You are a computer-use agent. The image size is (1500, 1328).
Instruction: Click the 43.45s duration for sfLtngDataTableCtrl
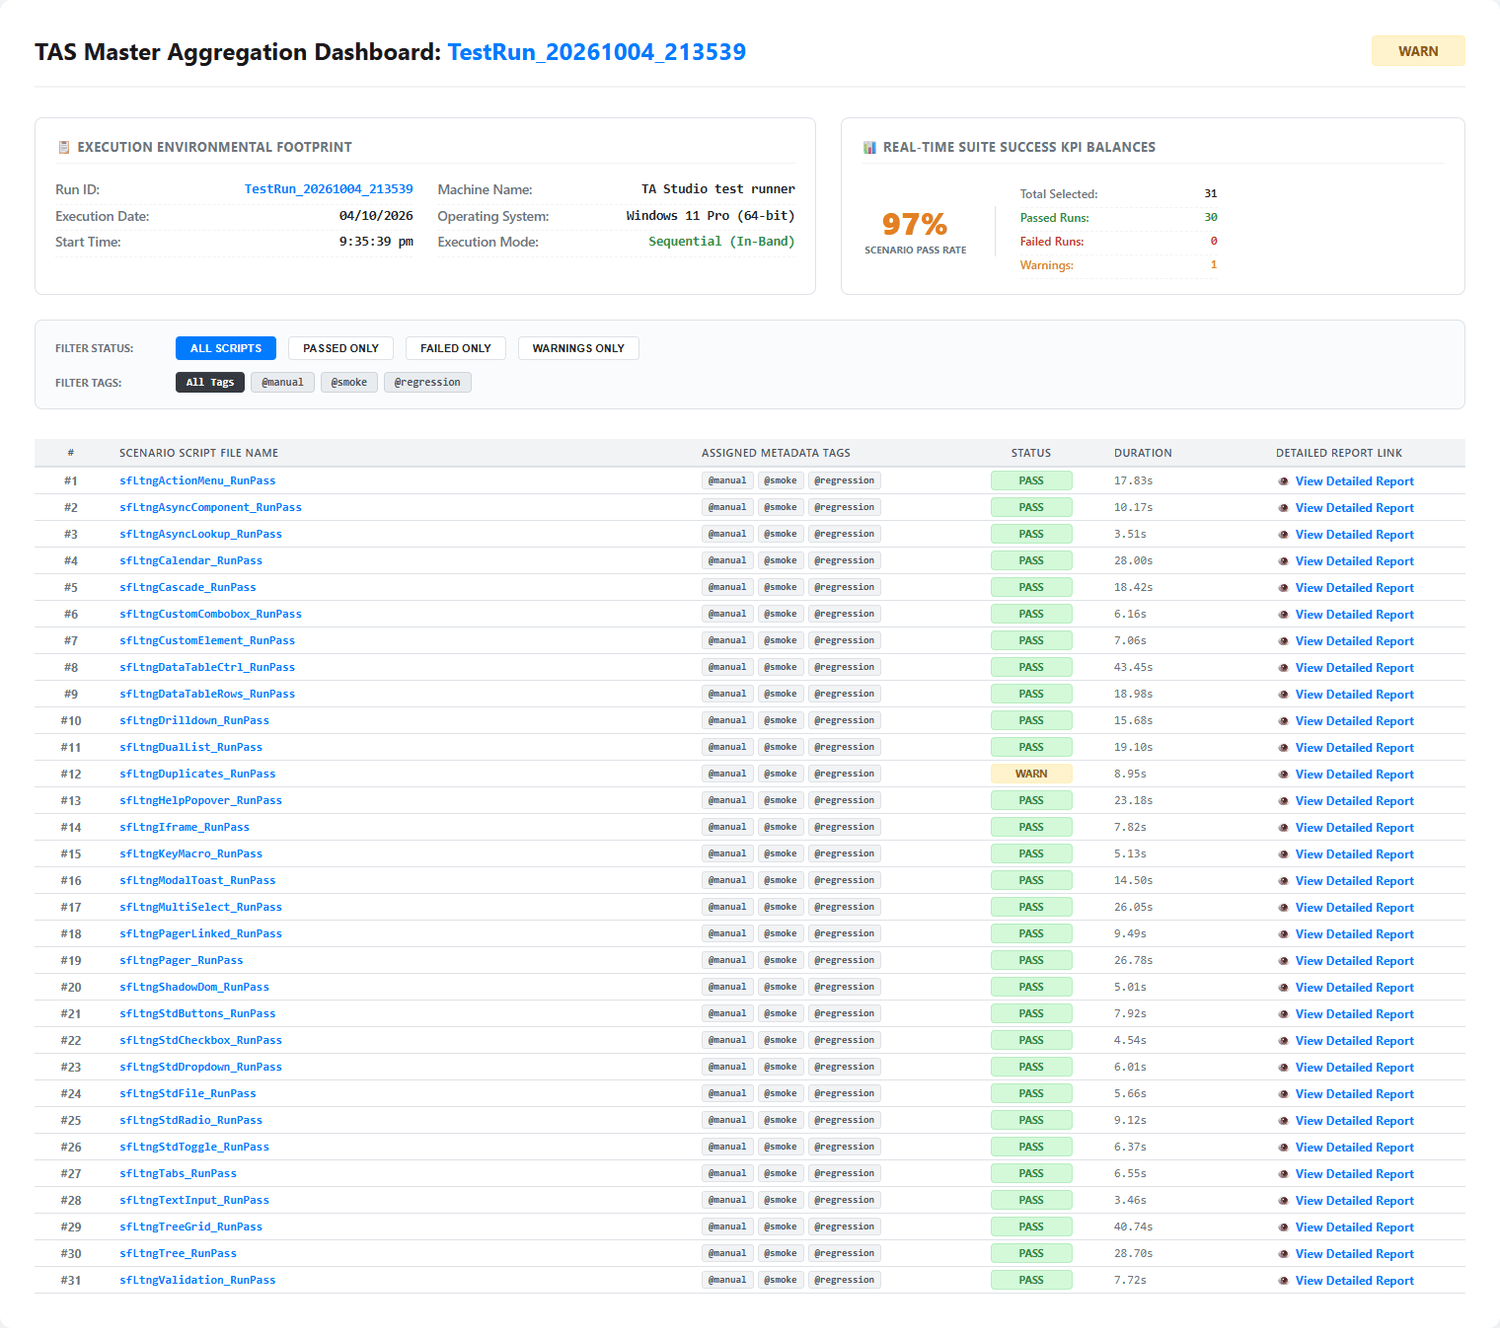1133,667
